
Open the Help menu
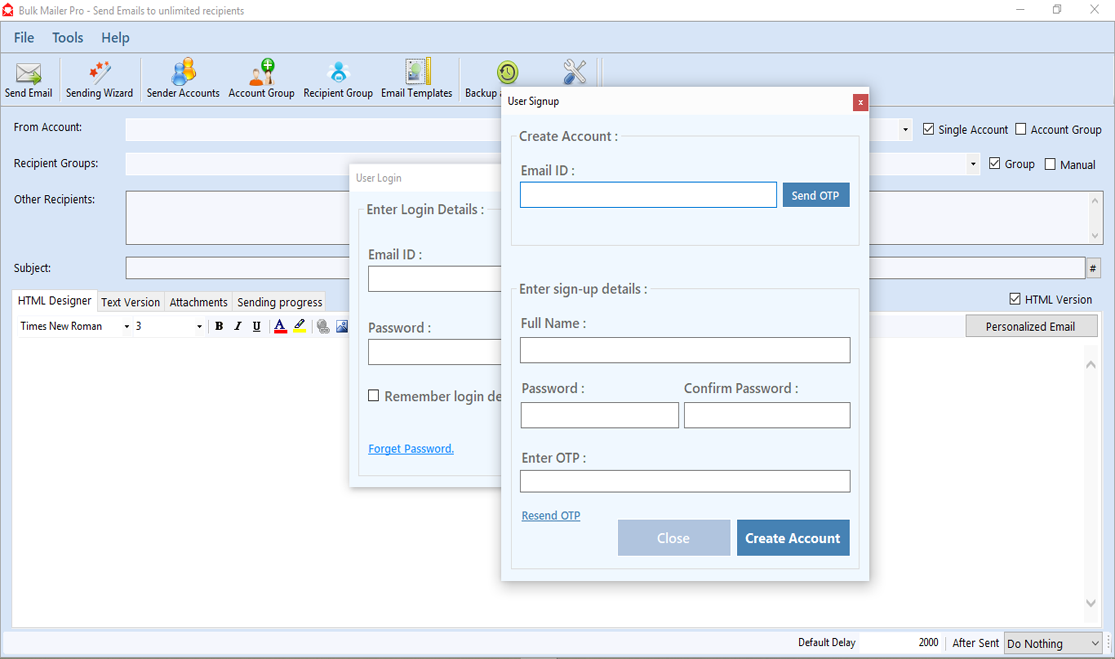(x=115, y=38)
